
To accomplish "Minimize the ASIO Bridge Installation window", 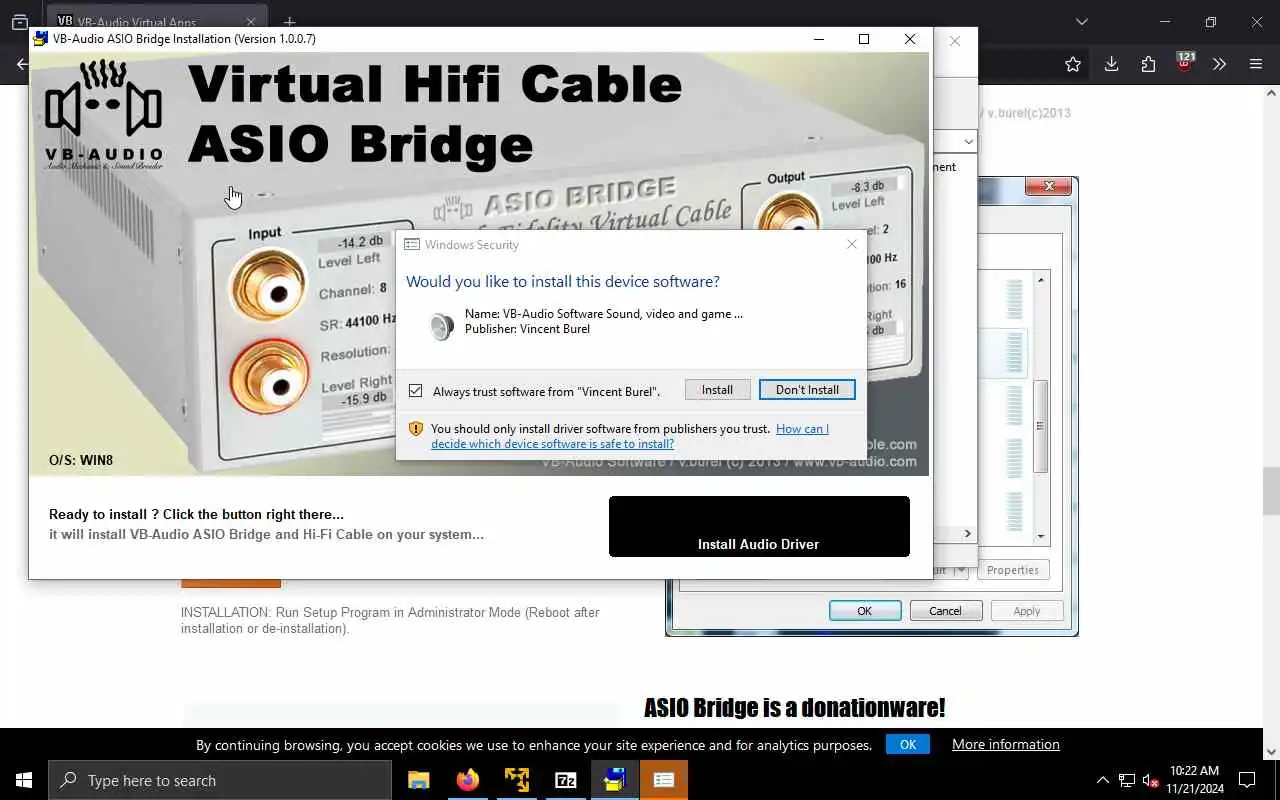I will 819,39.
